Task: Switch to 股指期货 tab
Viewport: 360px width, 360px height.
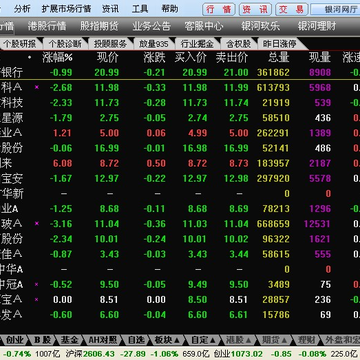Action: pos(99,26)
